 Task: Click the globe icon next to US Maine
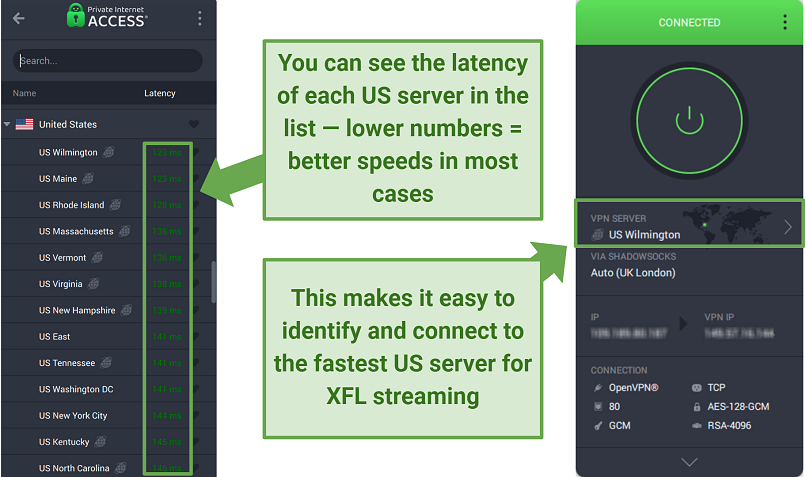coord(88,178)
